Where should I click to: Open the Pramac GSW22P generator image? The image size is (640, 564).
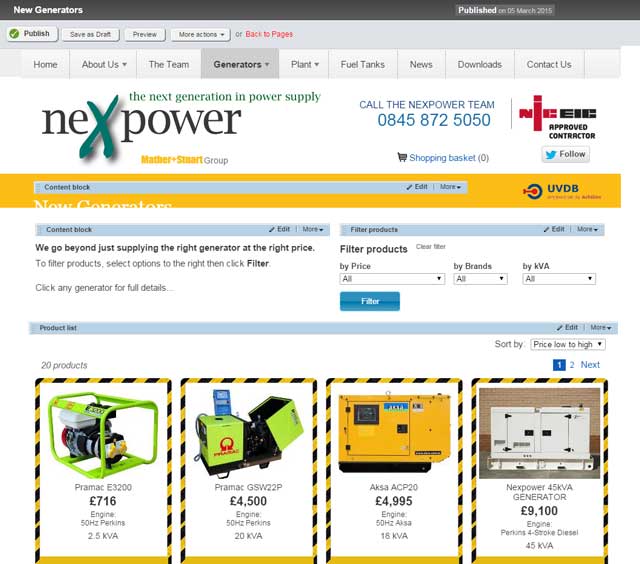249,434
